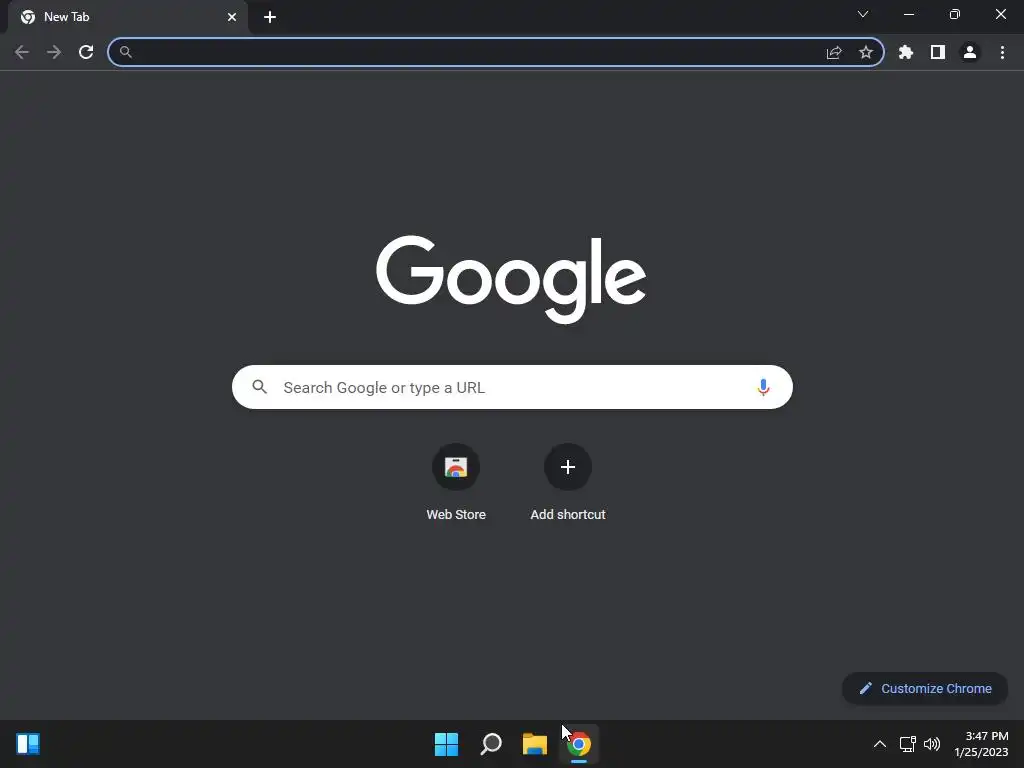The width and height of the screenshot is (1024, 768).
Task: Click the magnifier icon in the Google search box
Action: click(x=260, y=387)
